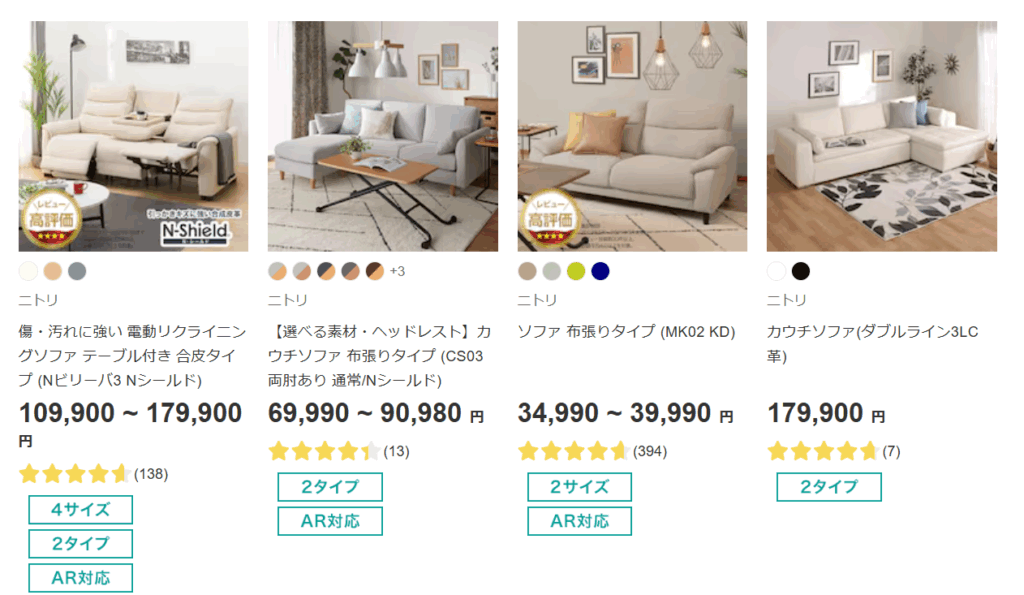Click the 2タイプ tag under the 179,900円 leather sofa
The width and height of the screenshot is (1024, 595).
tap(829, 487)
